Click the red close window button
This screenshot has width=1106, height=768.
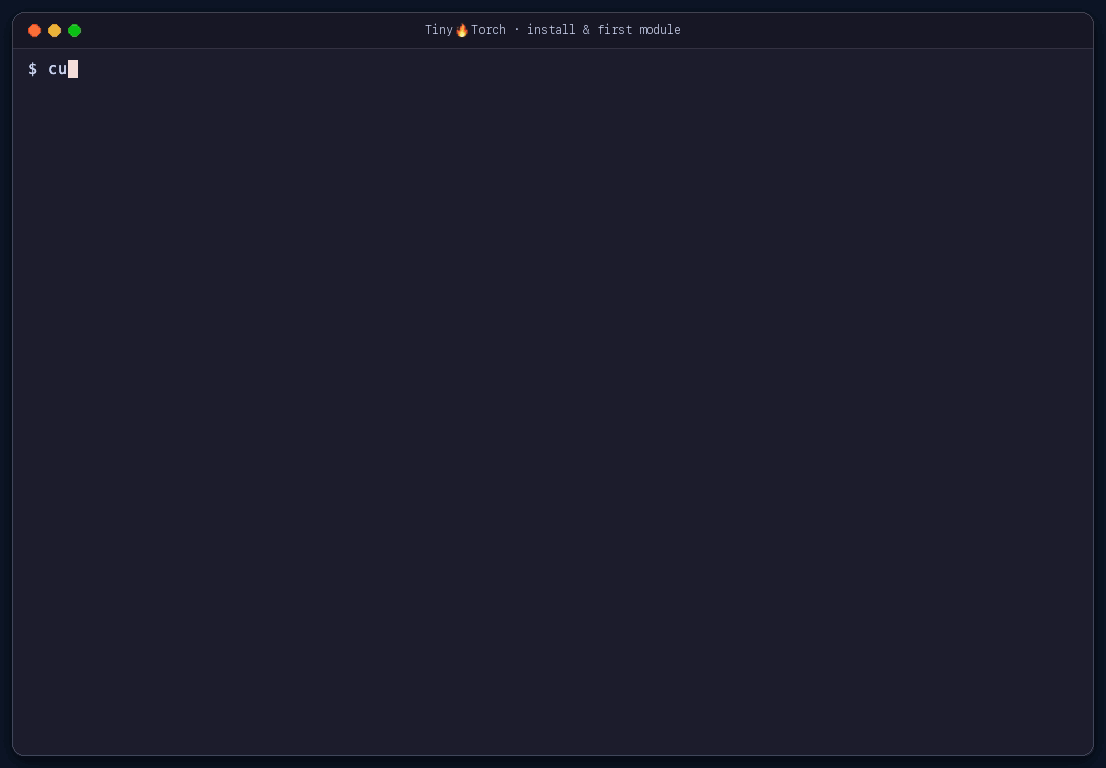point(35,30)
